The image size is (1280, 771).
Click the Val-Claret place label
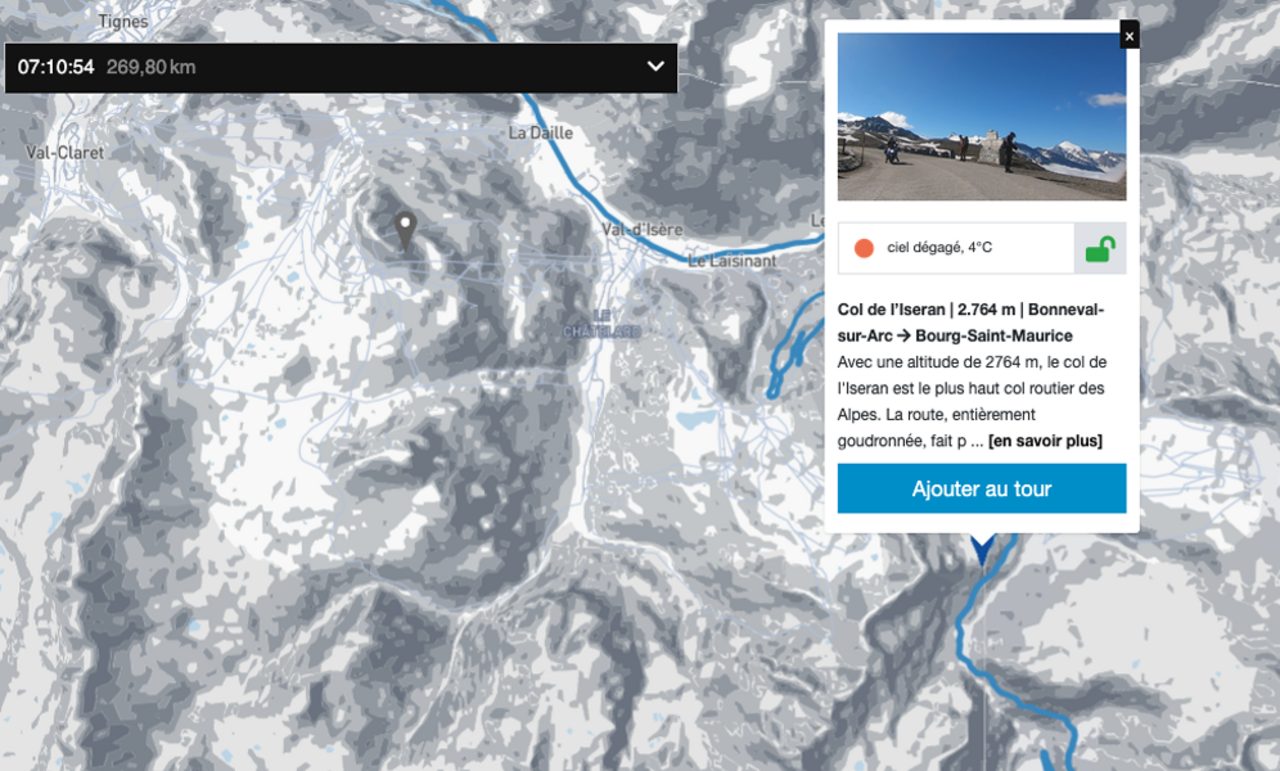pyautogui.click(x=65, y=153)
